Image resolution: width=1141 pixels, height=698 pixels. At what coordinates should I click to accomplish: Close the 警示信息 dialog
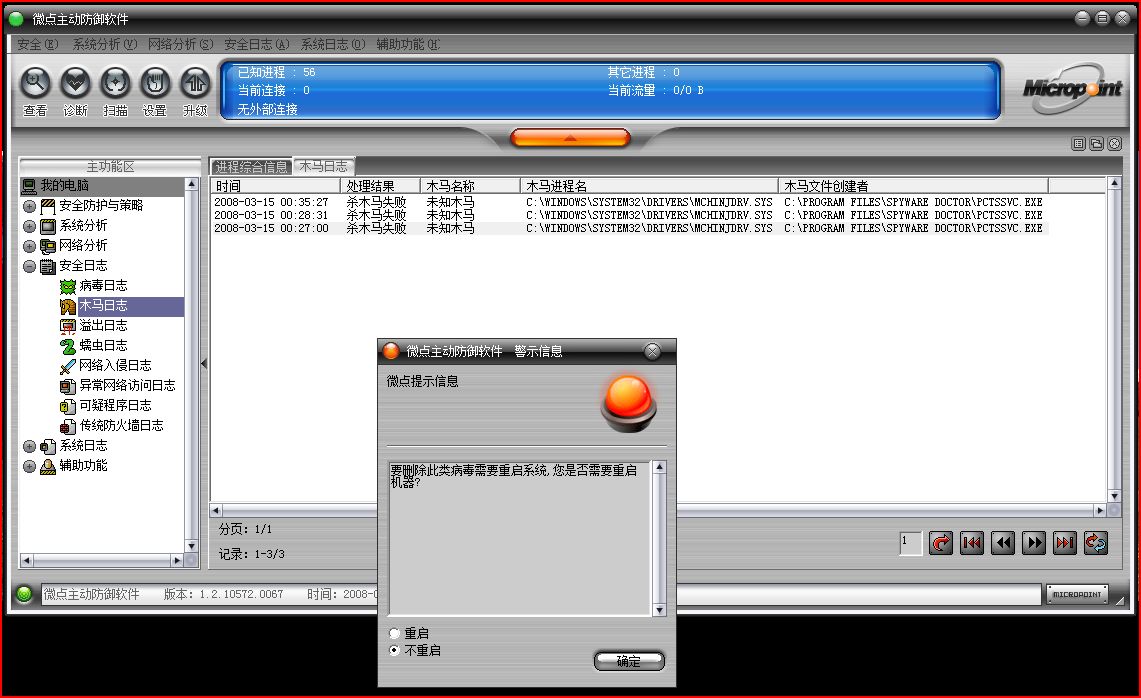click(x=653, y=352)
